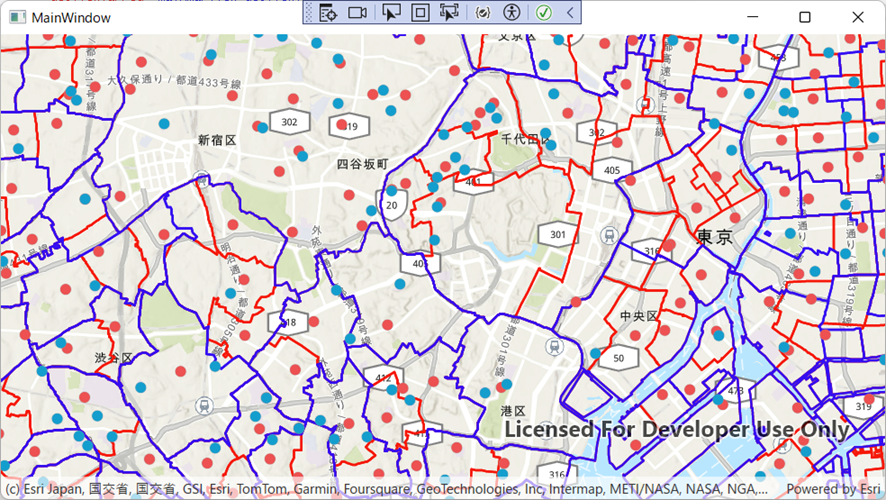Open the binding failures braces icon
The image size is (886, 500).
[x=482, y=12]
